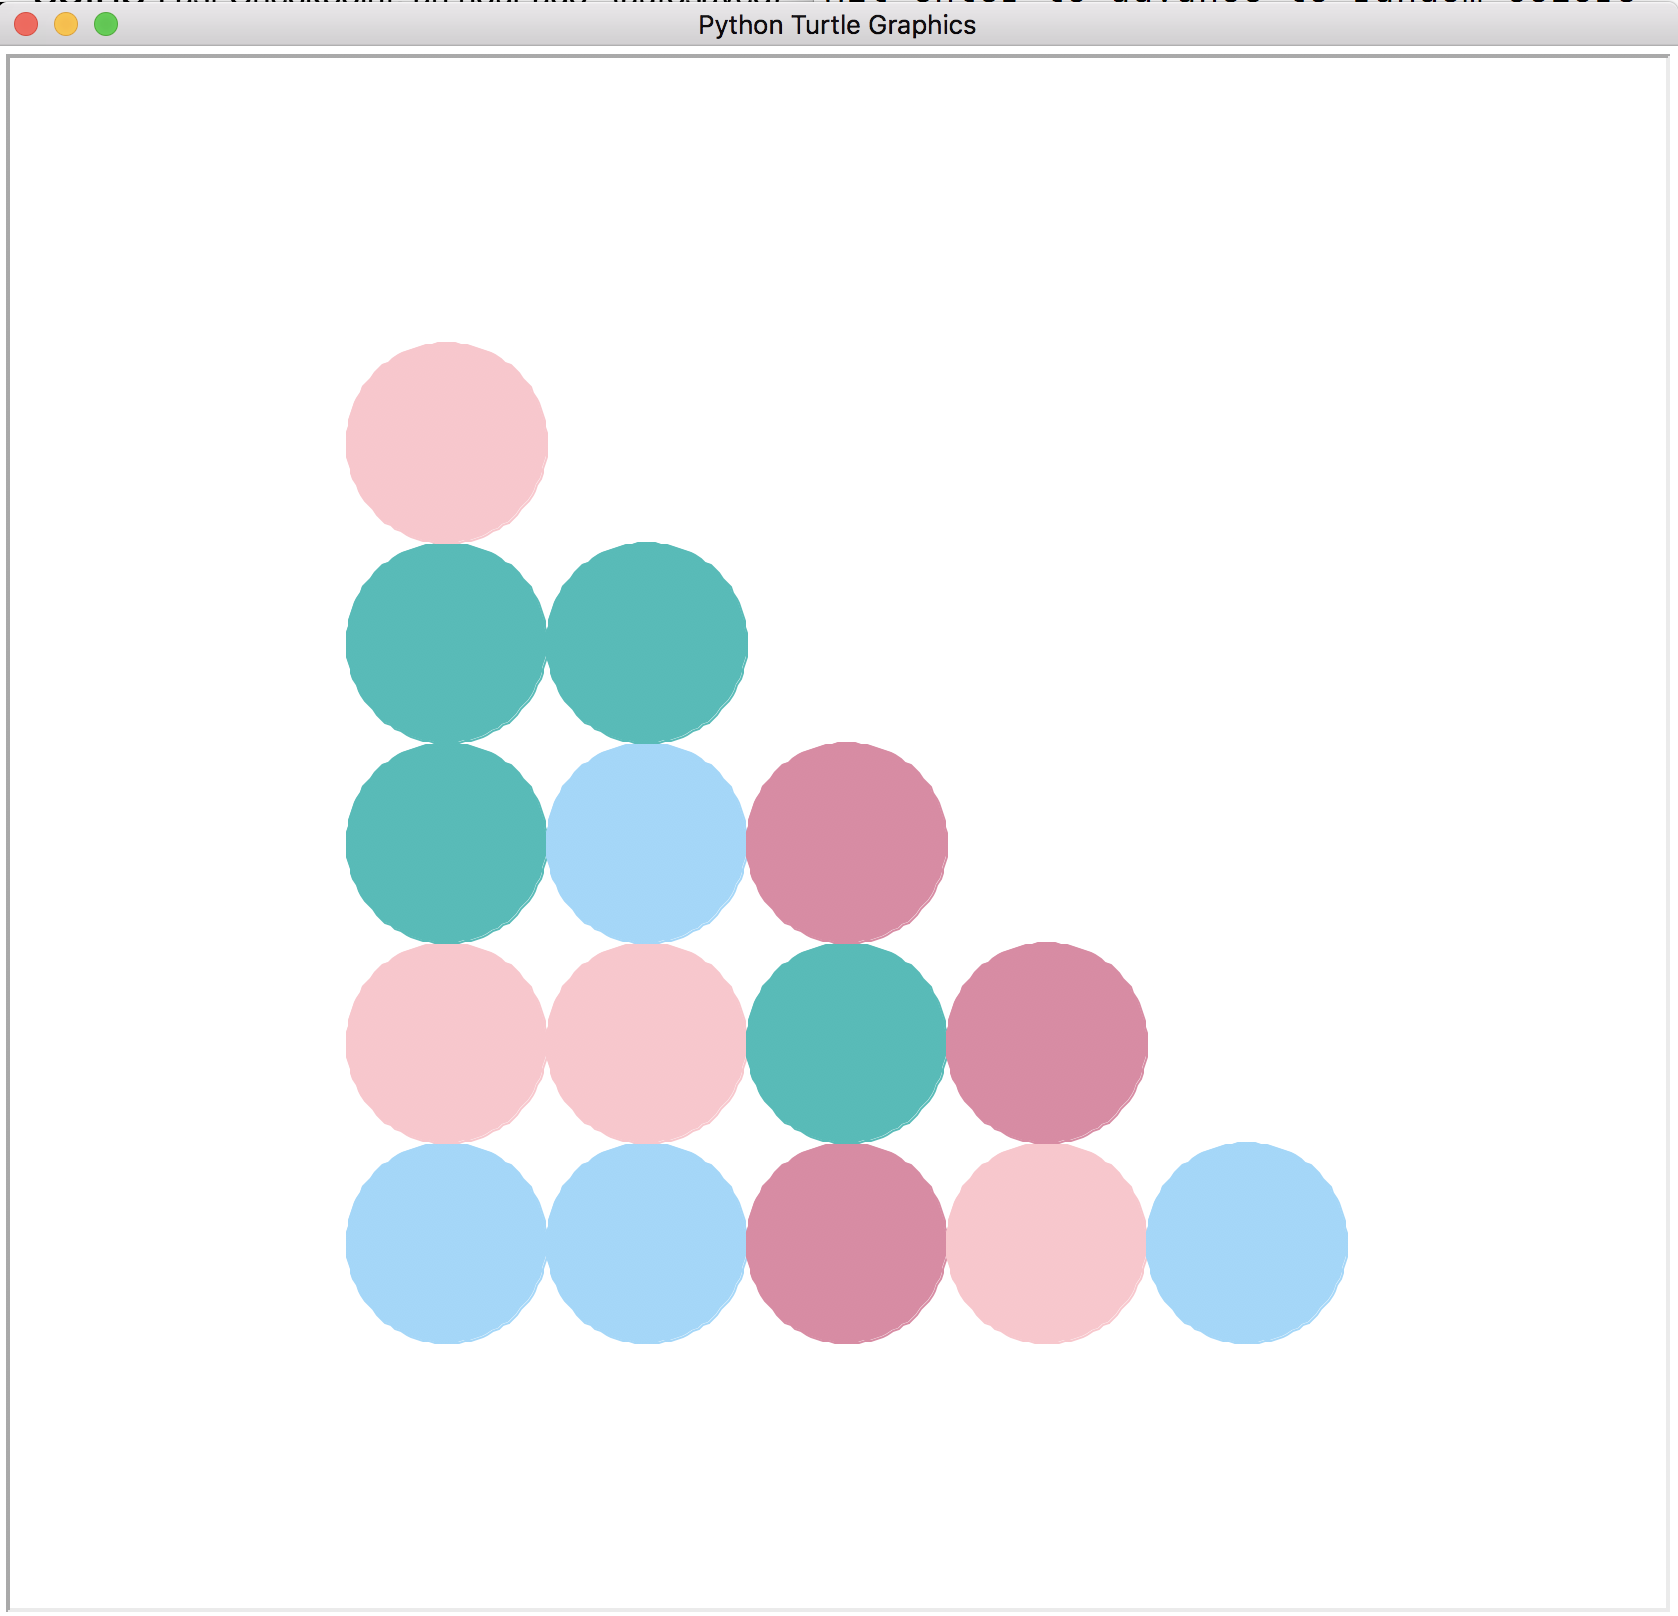Viewport: 1678px width, 1616px height.
Task: Click the mauve circle in the fourth row
Action: click(x=1047, y=1043)
